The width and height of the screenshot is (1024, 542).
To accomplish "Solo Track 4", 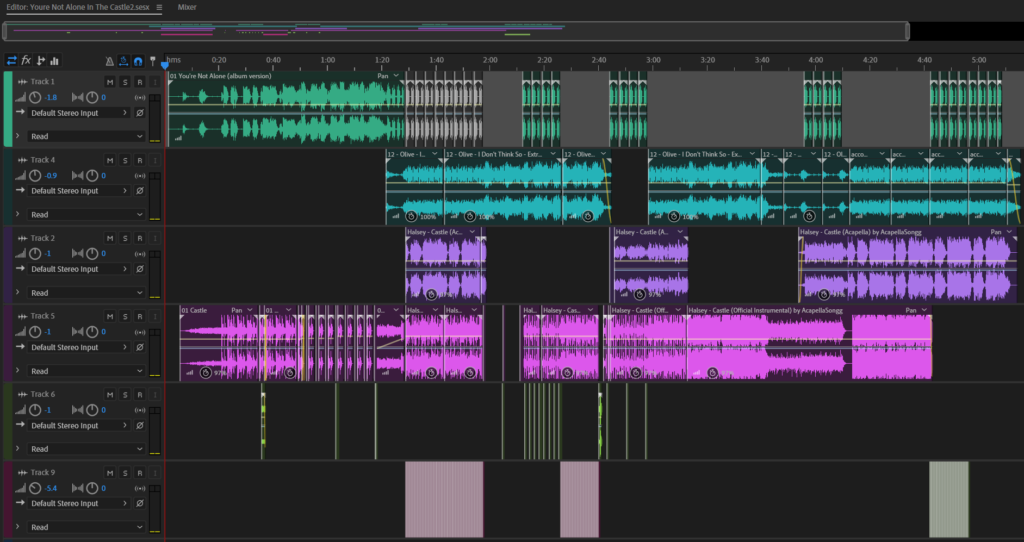I will (125, 160).
